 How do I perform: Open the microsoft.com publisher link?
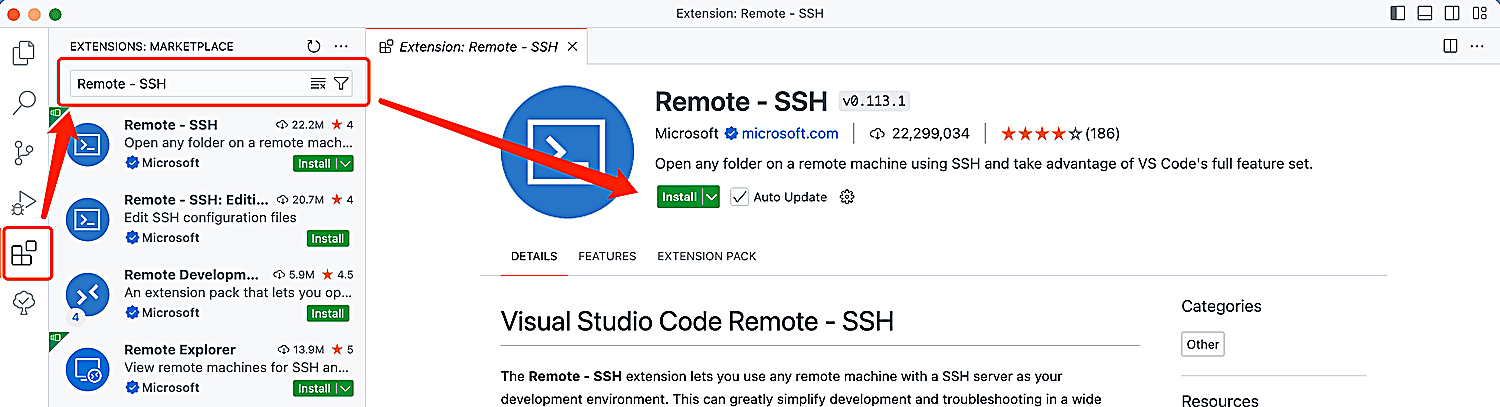790,133
